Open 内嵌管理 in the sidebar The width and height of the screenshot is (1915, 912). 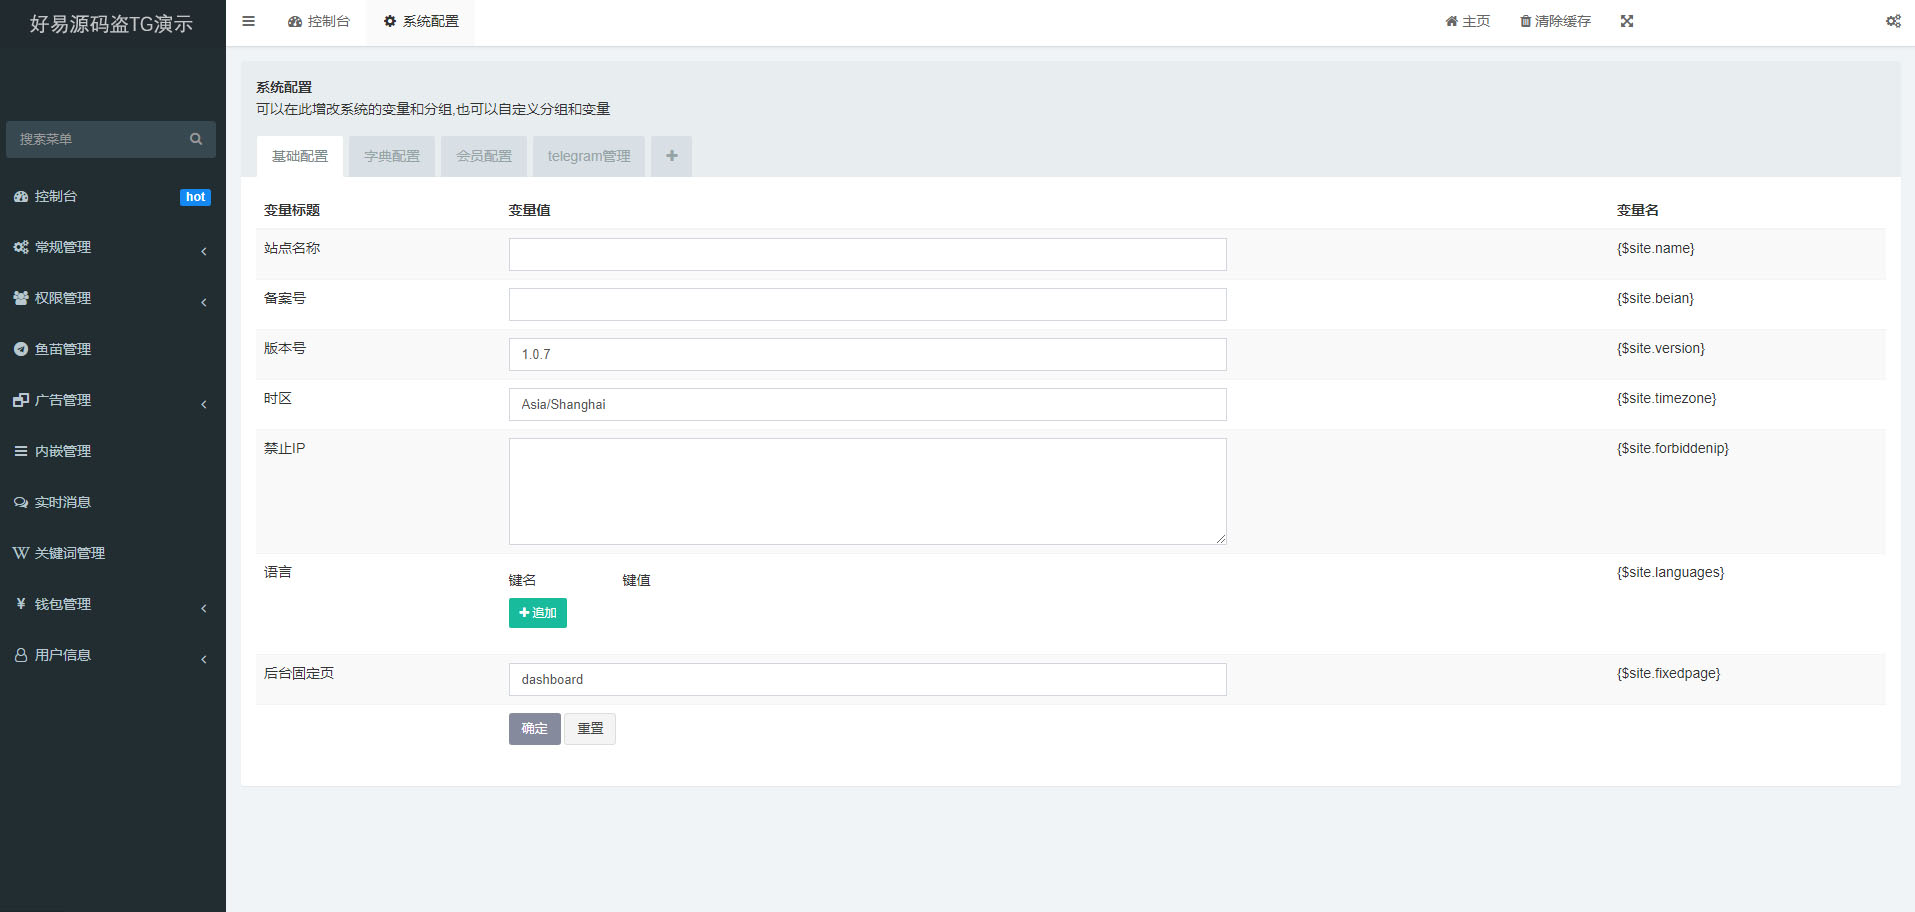click(x=62, y=451)
